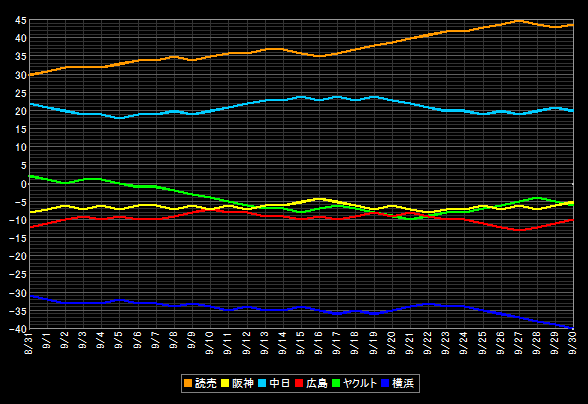Viewport: 588px width, 404px height.
Task: Click the -10 y-axis value
Action: click(18, 220)
